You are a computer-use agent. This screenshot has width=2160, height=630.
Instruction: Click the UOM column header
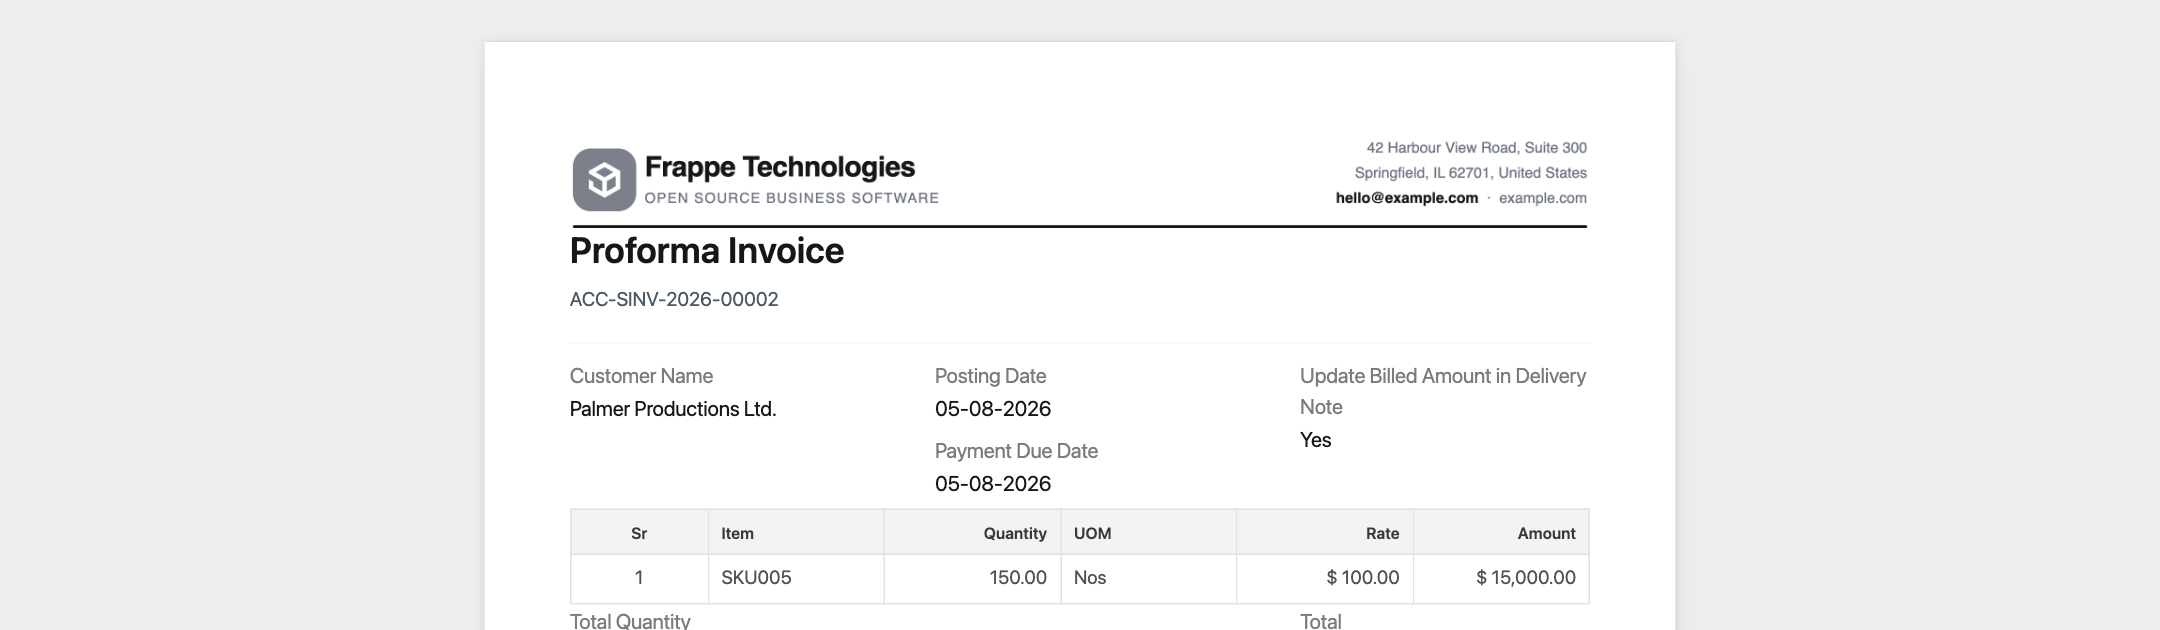tap(1148, 533)
